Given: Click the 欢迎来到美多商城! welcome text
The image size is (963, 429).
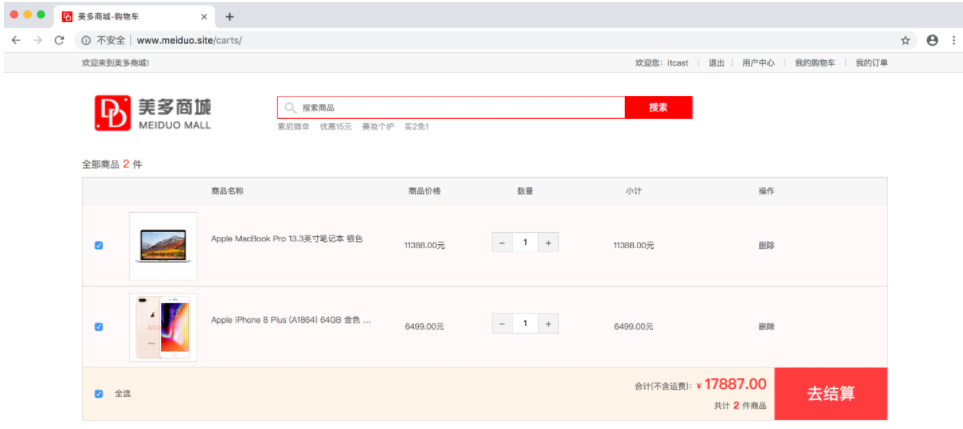Looking at the screenshot, I should (x=115, y=63).
